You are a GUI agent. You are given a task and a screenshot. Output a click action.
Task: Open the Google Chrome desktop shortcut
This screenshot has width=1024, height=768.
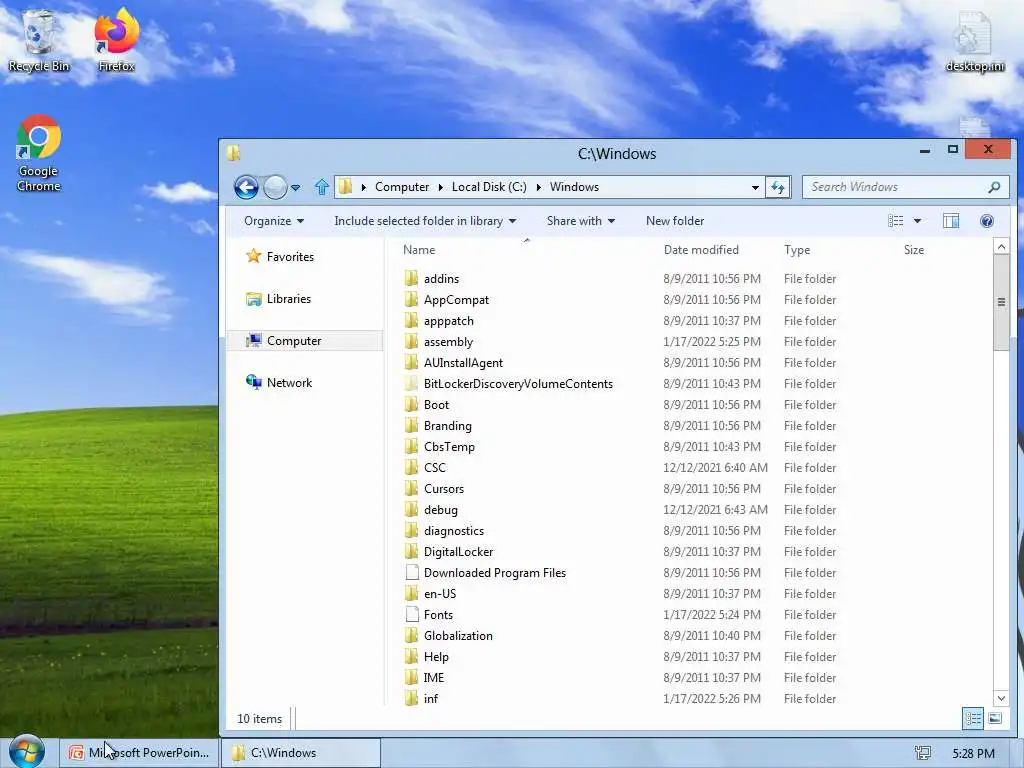[39, 153]
